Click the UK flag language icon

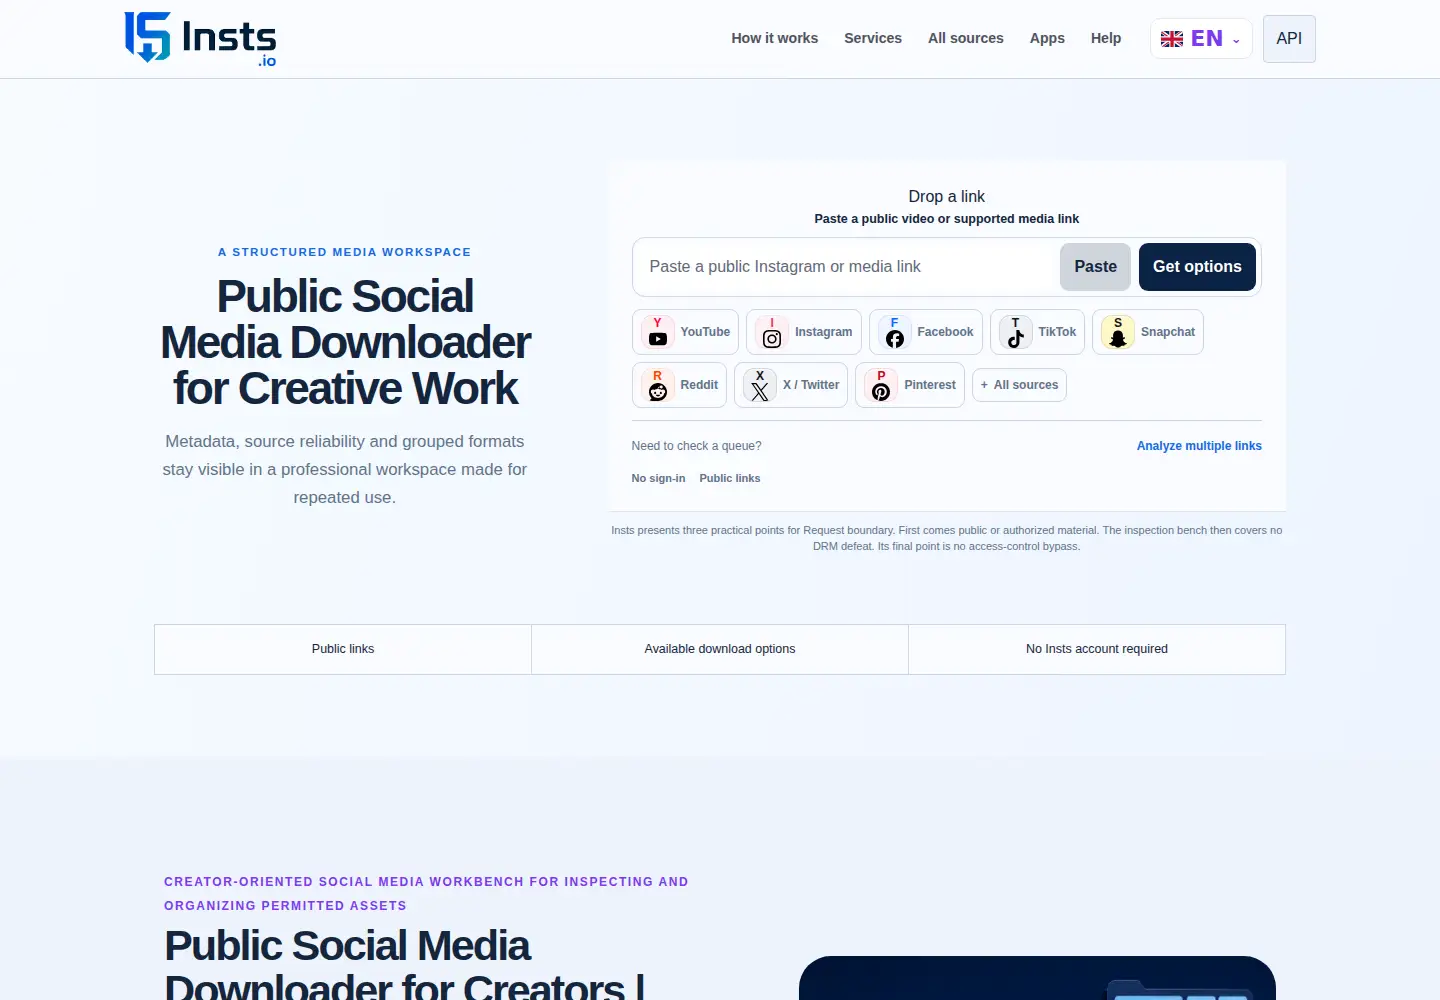(1172, 39)
